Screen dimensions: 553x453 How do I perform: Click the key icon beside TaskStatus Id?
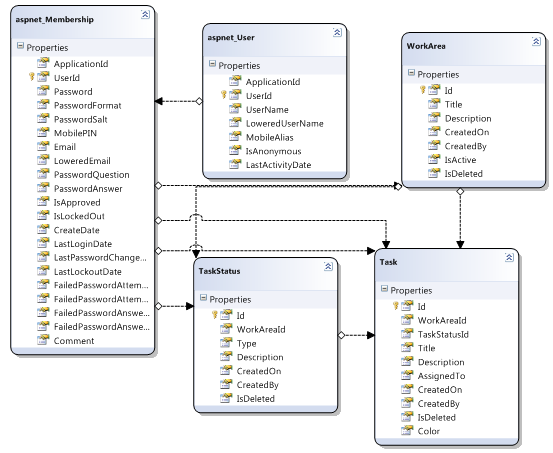(214, 314)
